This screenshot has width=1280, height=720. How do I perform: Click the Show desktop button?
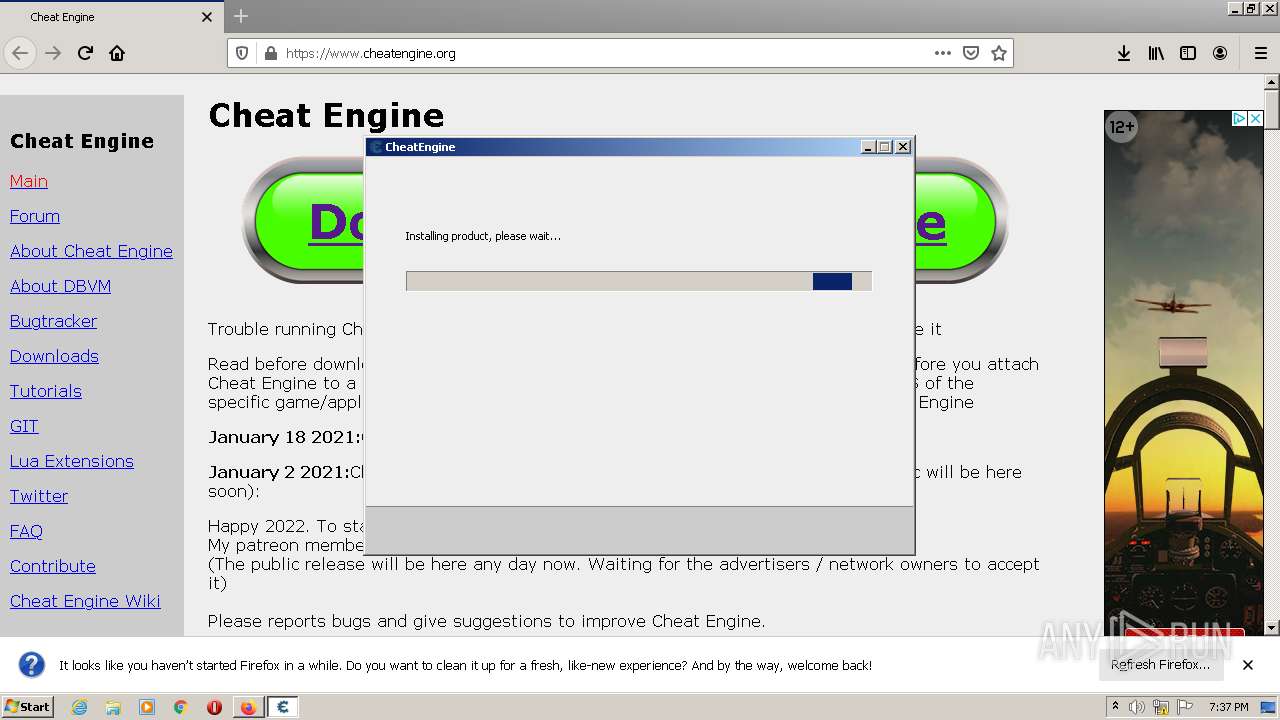1270,707
